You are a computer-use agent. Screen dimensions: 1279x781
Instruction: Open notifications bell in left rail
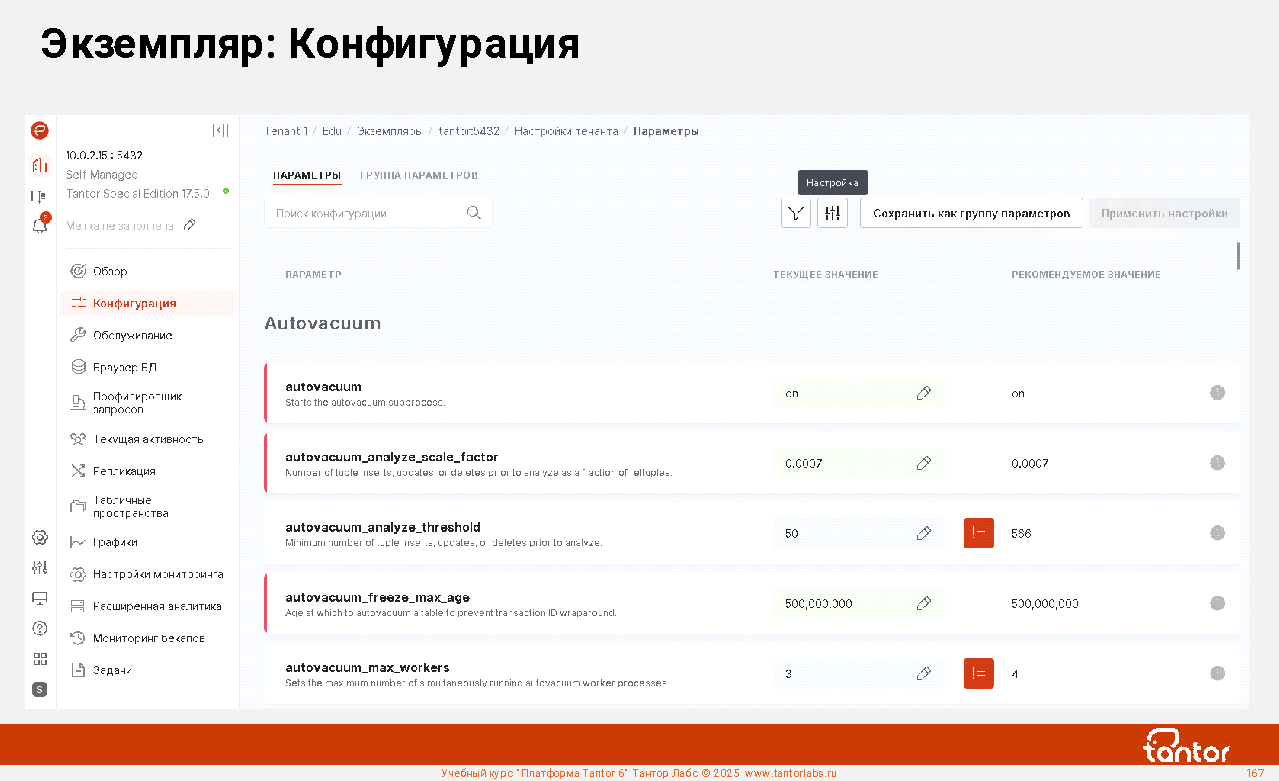pos(40,225)
